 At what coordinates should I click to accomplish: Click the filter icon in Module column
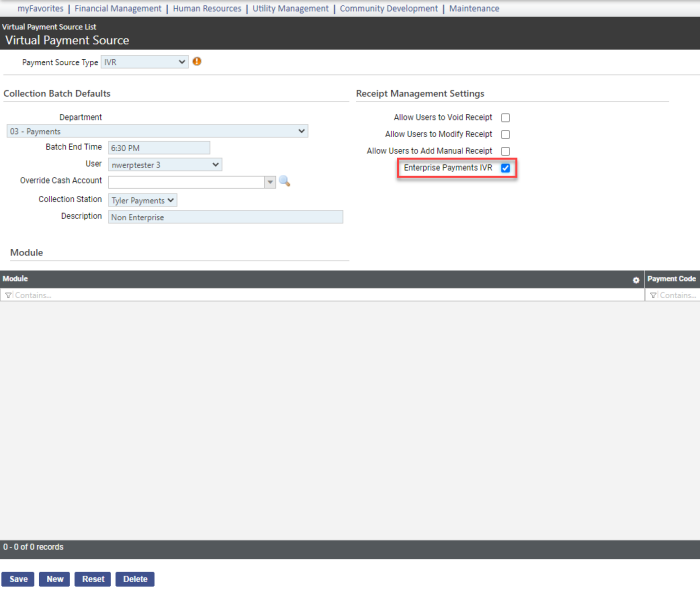coord(8,296)
